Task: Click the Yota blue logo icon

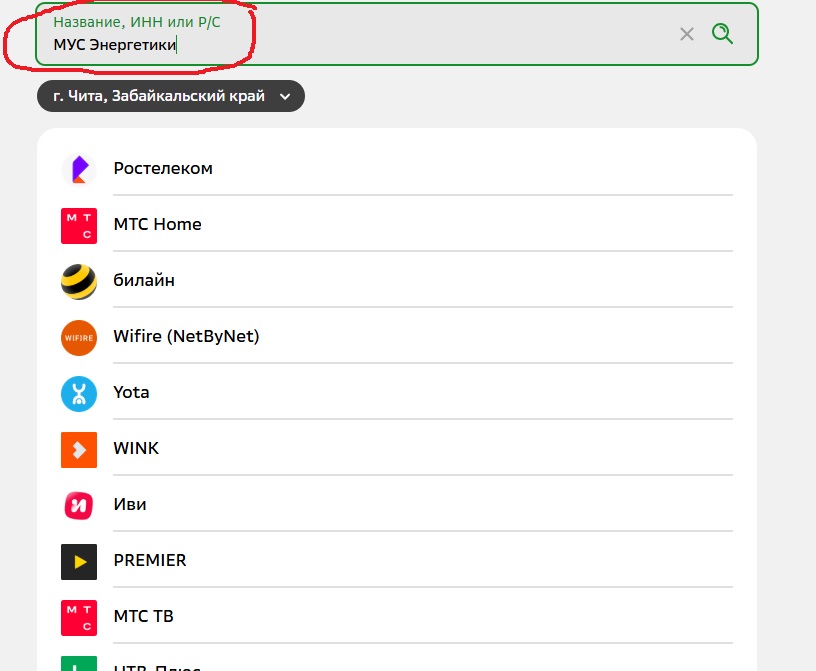Action: (x=79, y=393)
